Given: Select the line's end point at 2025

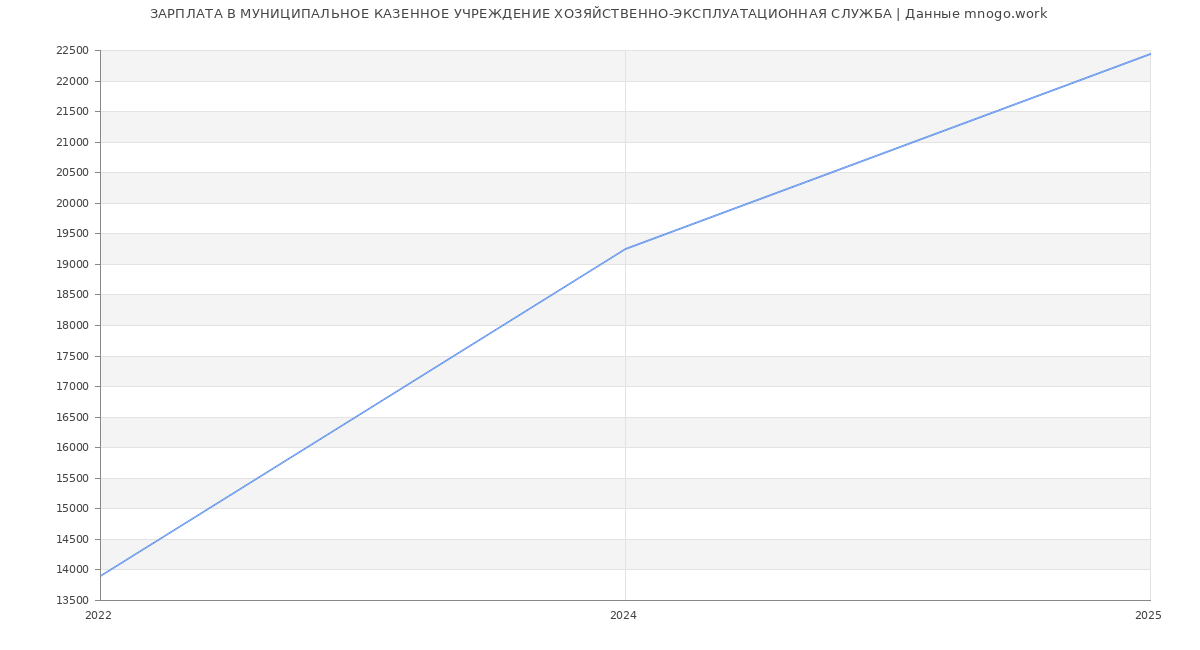Looking at the screenshot, I should [x=1149, y=54].
